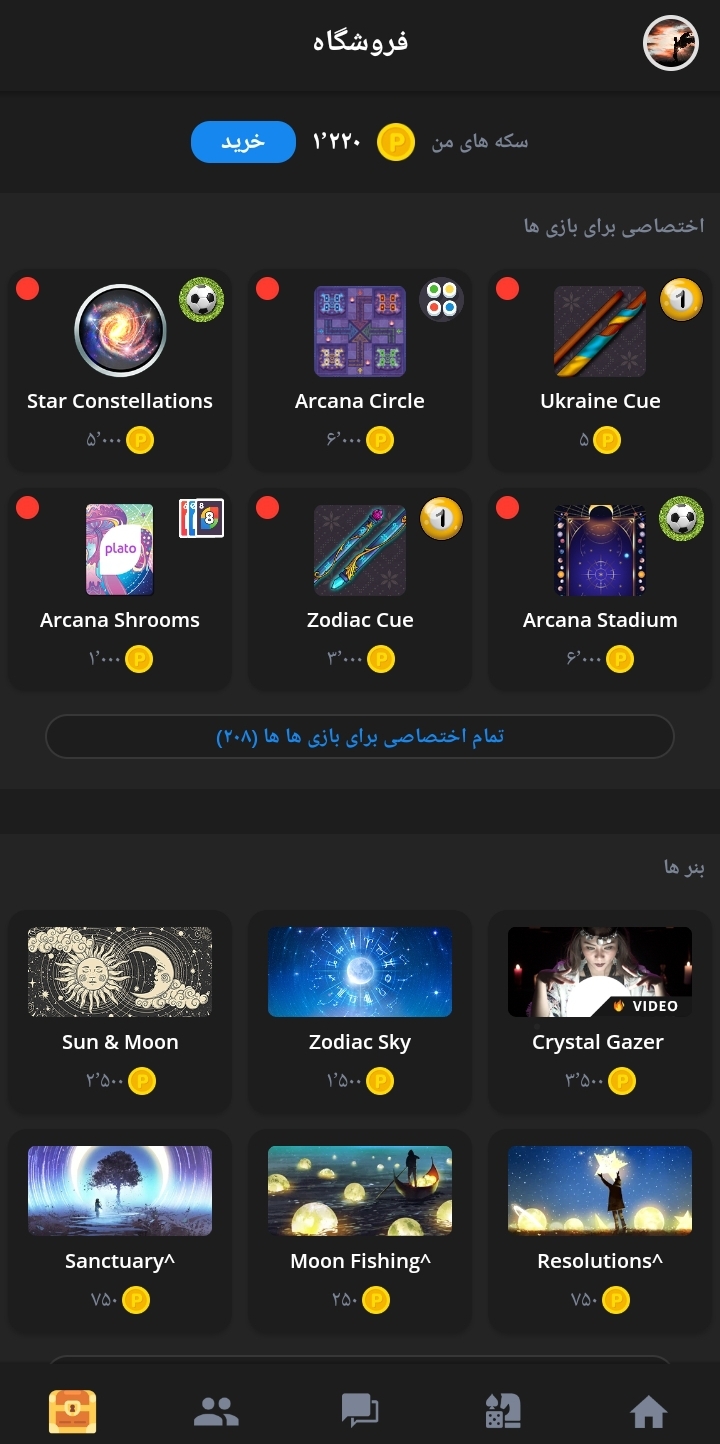Tap the billiard ball badge on Ukraine Cue
720x1444 pixels.
click(681, 300)
